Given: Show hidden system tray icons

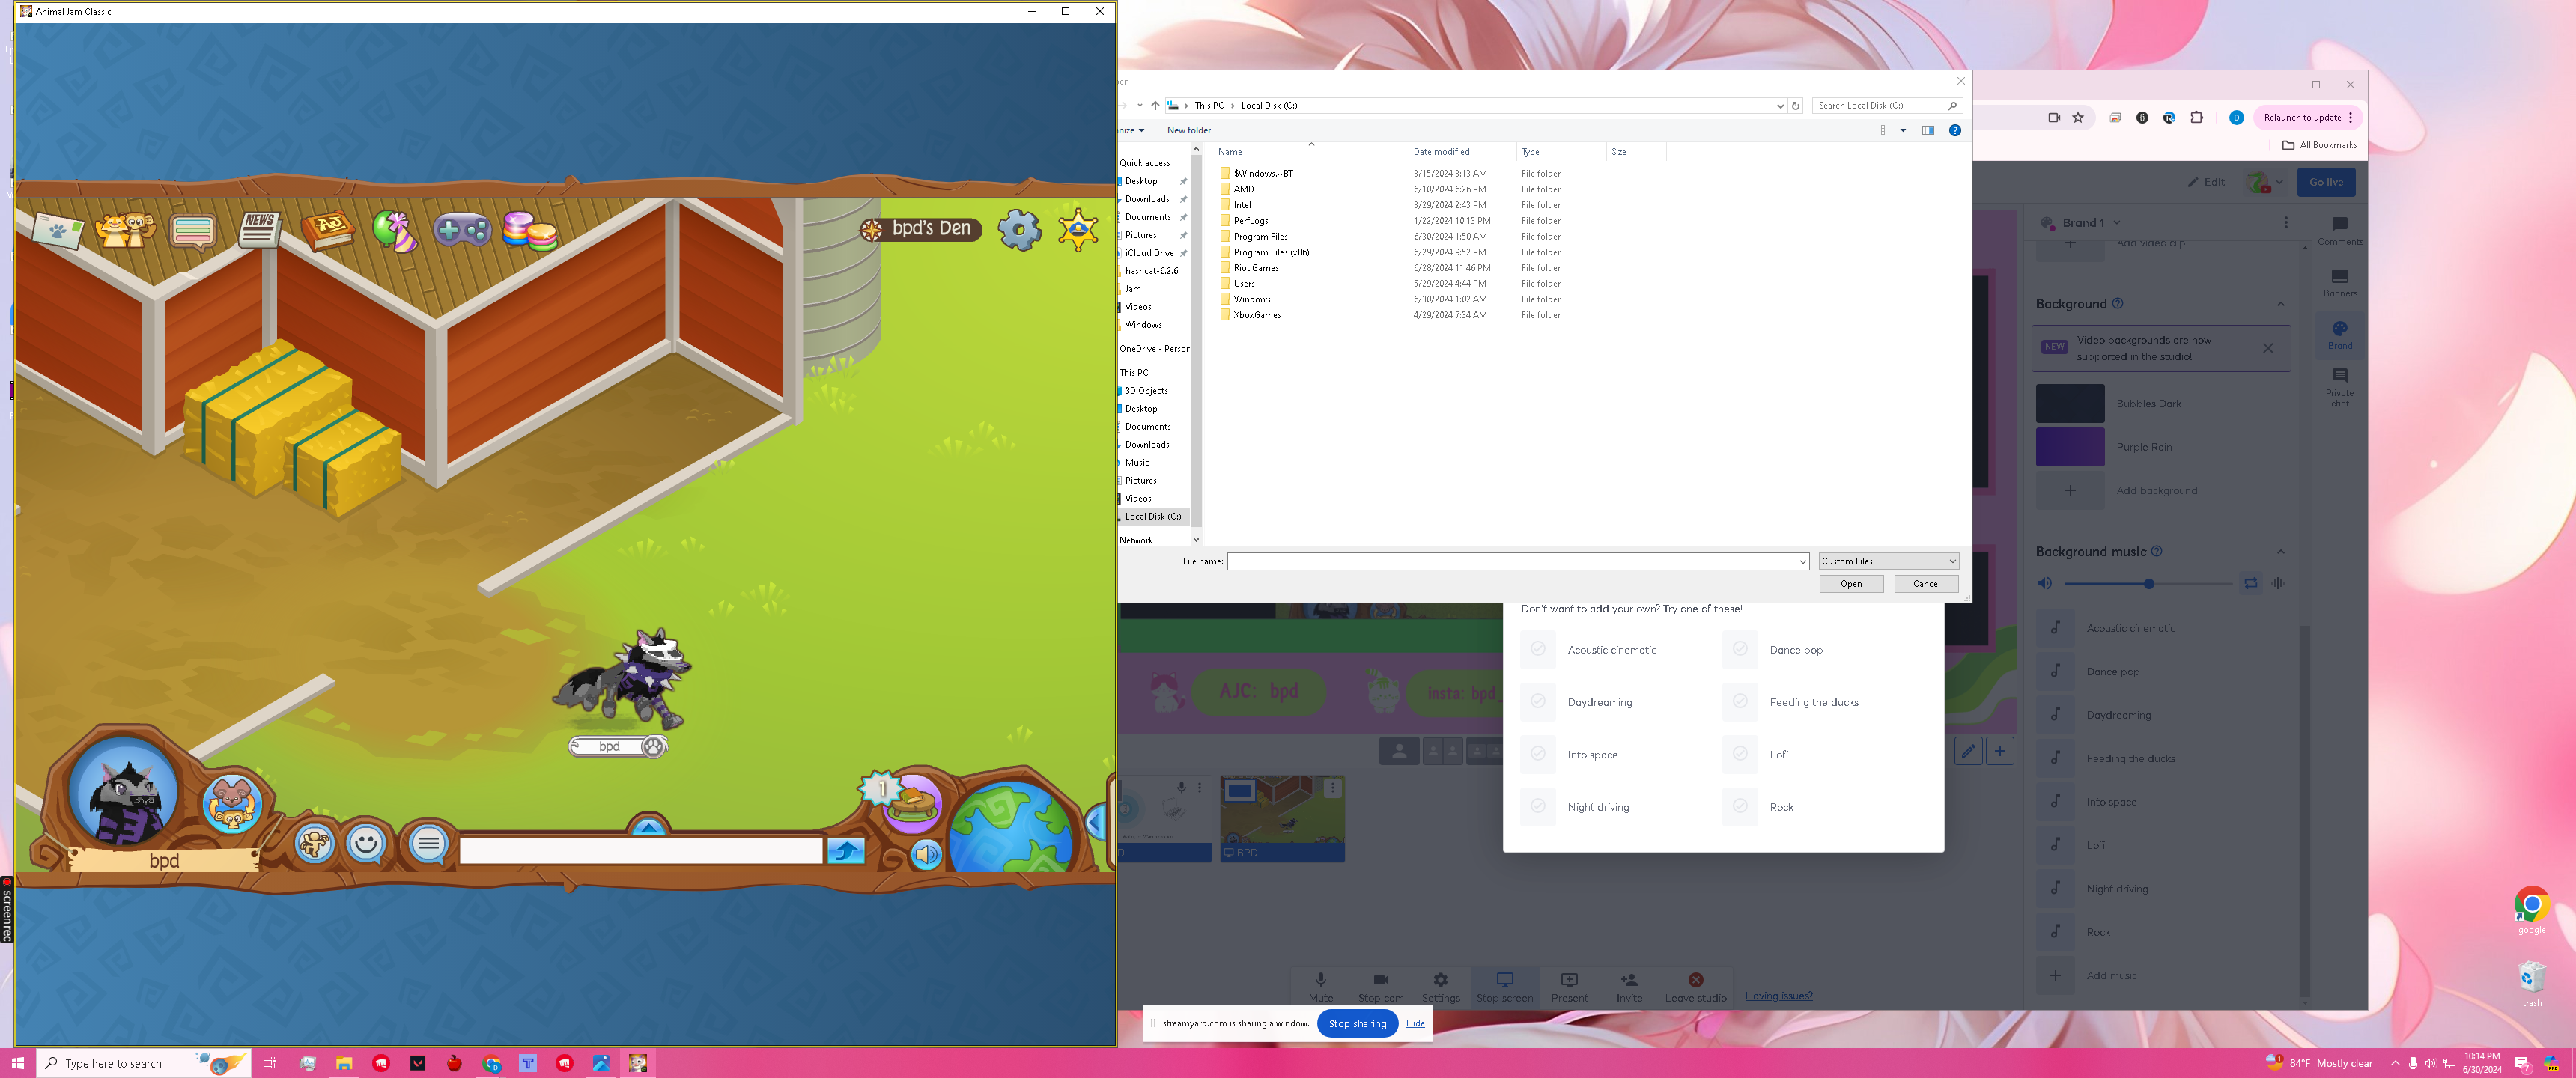Looking at the screenshot, I should (2394, 1063).
